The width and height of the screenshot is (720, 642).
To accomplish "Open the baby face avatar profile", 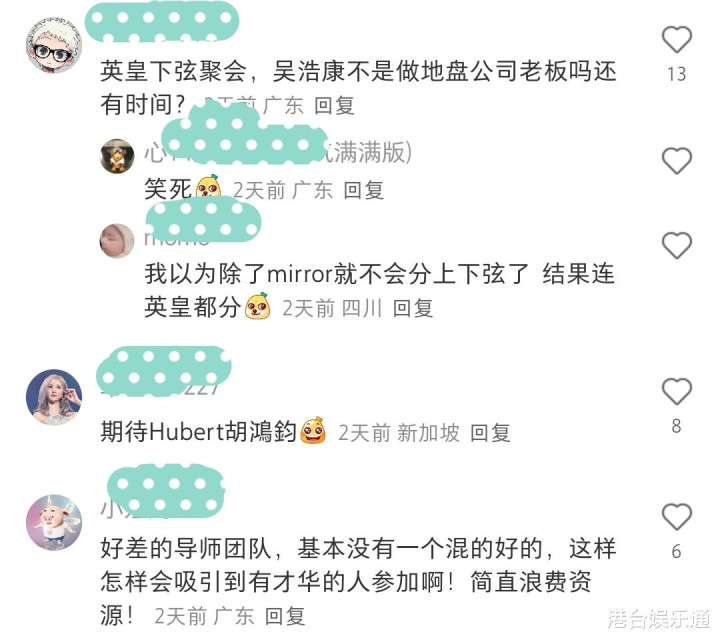I will pos(117,241).
